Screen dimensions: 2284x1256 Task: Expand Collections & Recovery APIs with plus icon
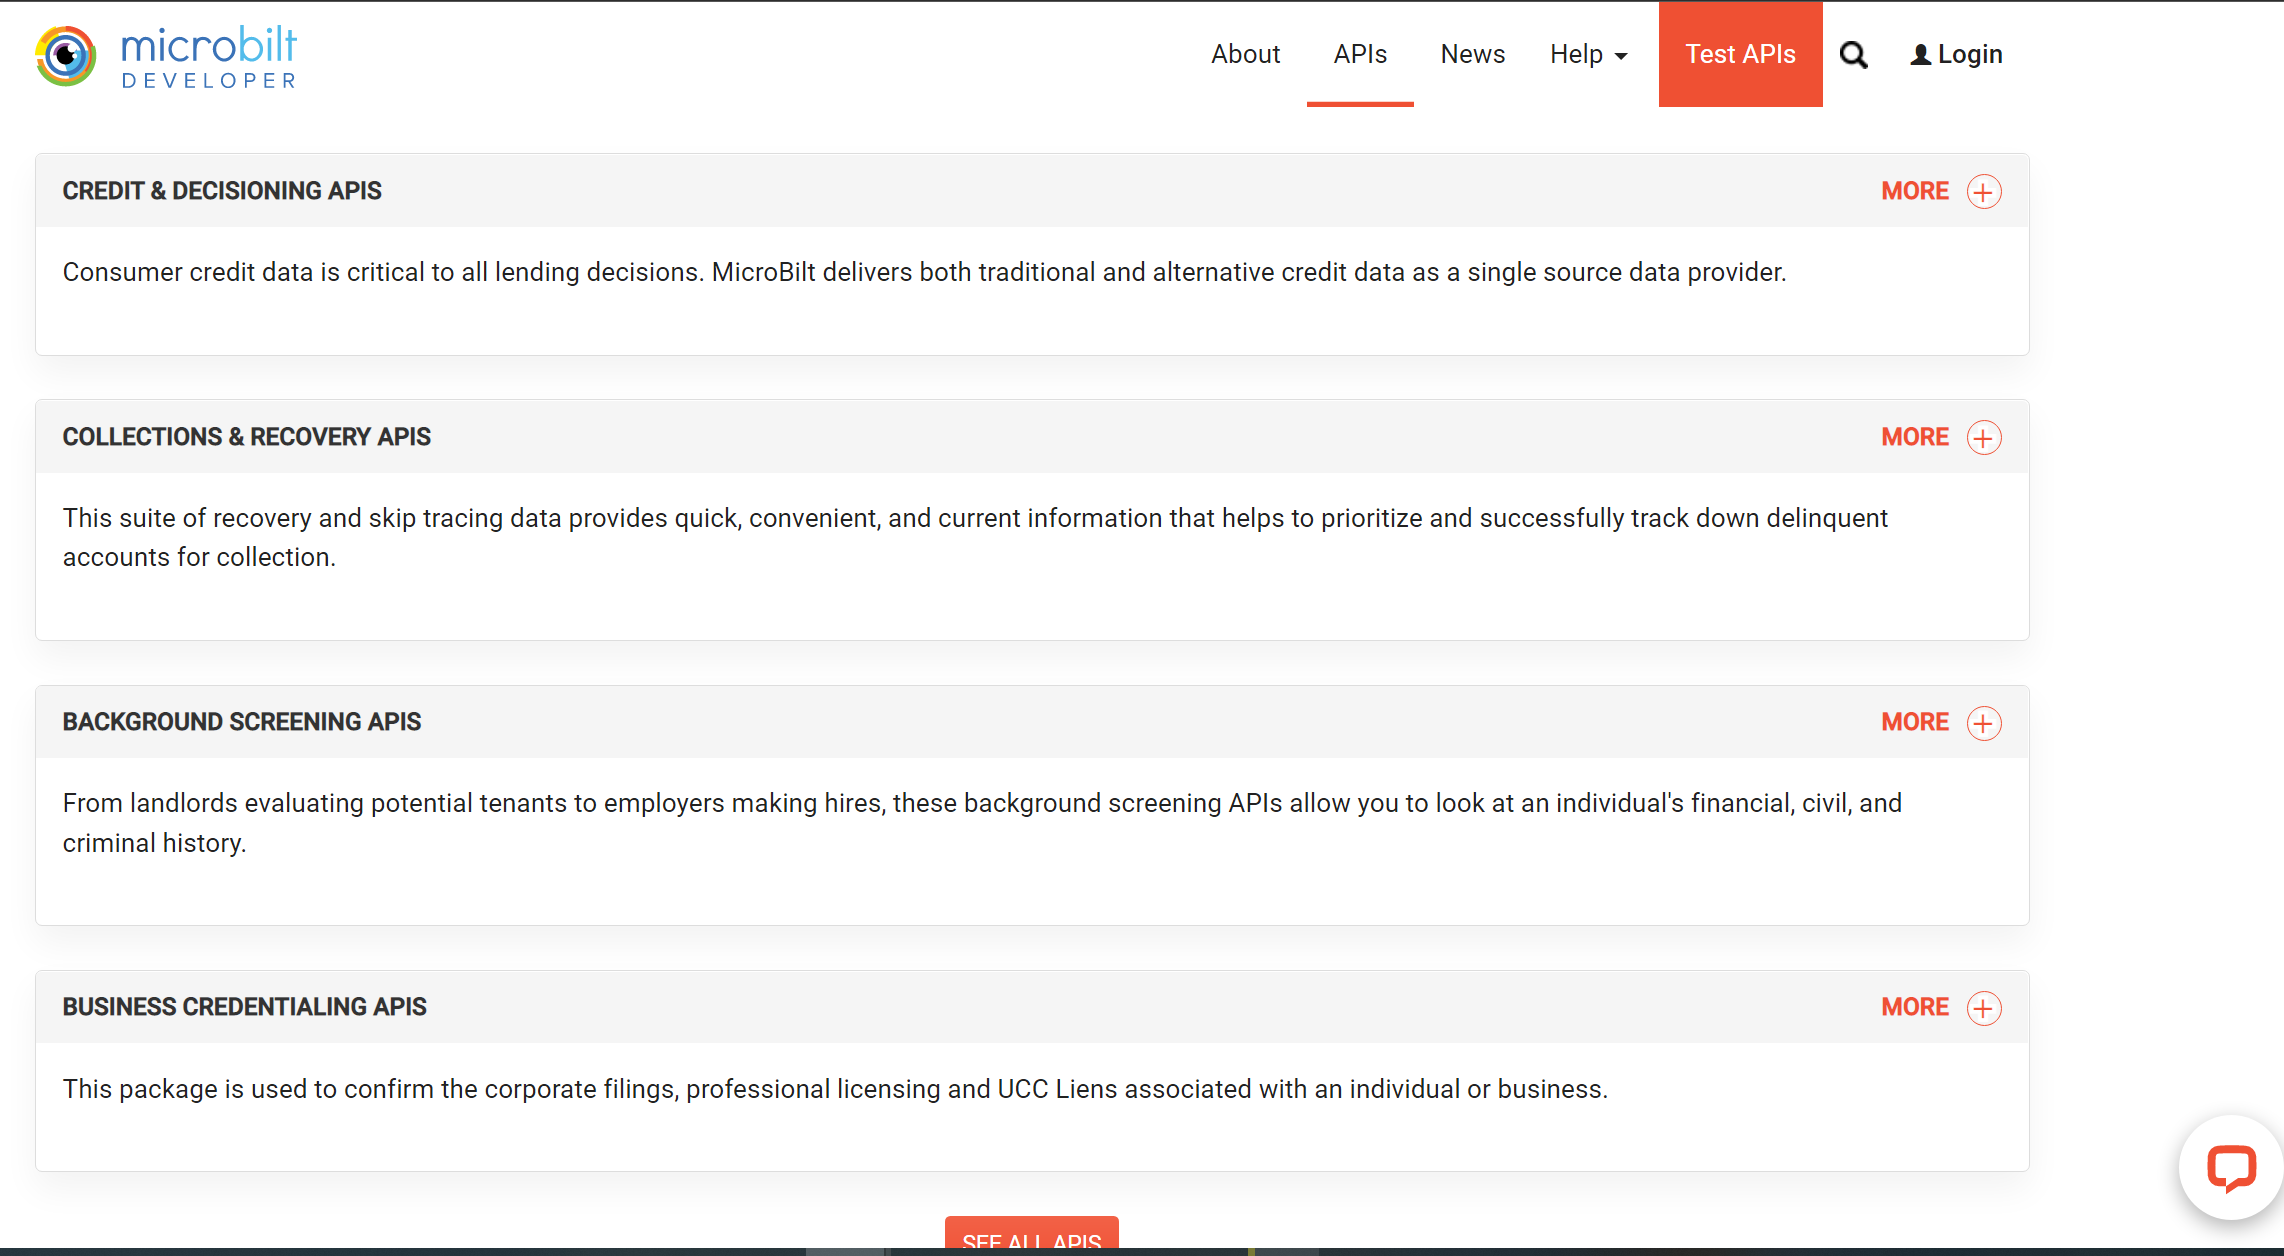[x=1984, y=437]
